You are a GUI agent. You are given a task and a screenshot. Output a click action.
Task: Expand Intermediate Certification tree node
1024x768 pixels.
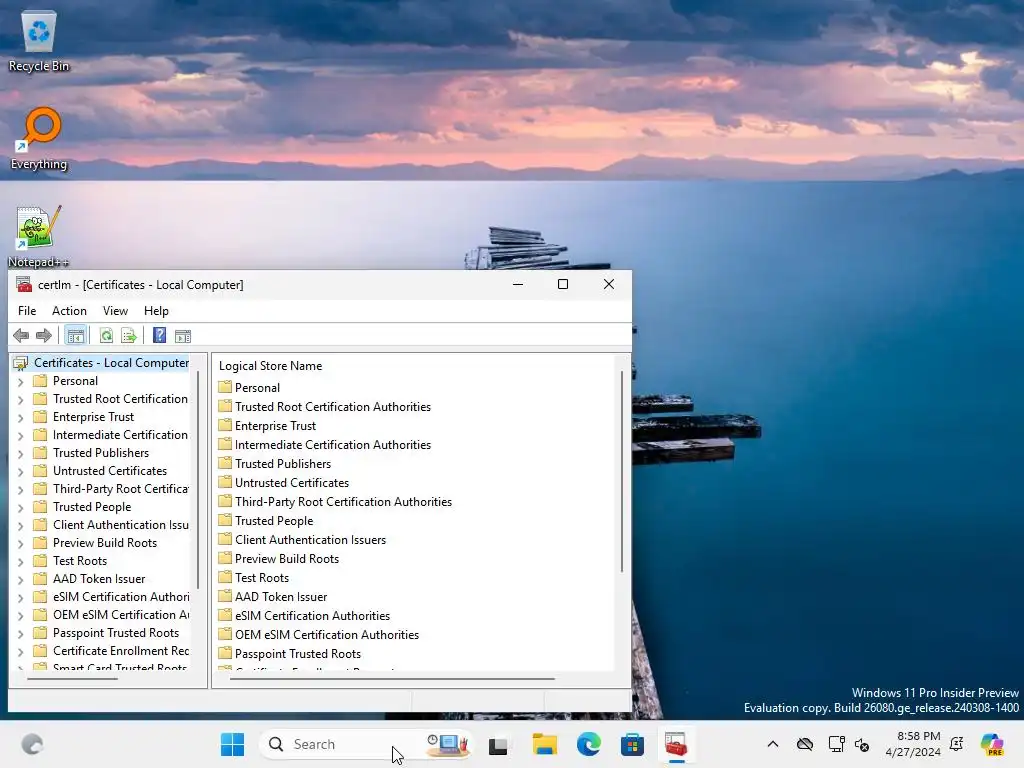[20, 436]
